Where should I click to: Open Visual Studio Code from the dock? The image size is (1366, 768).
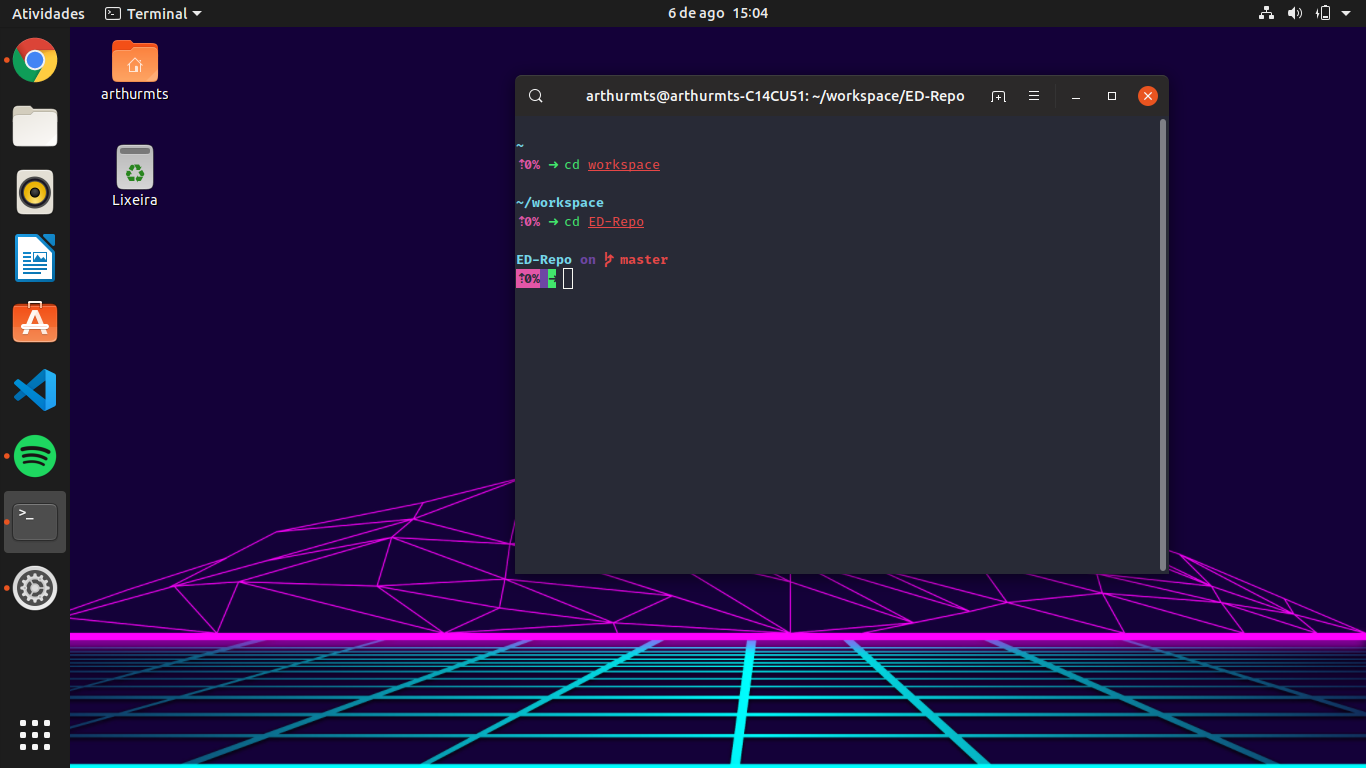coord(34,390)
